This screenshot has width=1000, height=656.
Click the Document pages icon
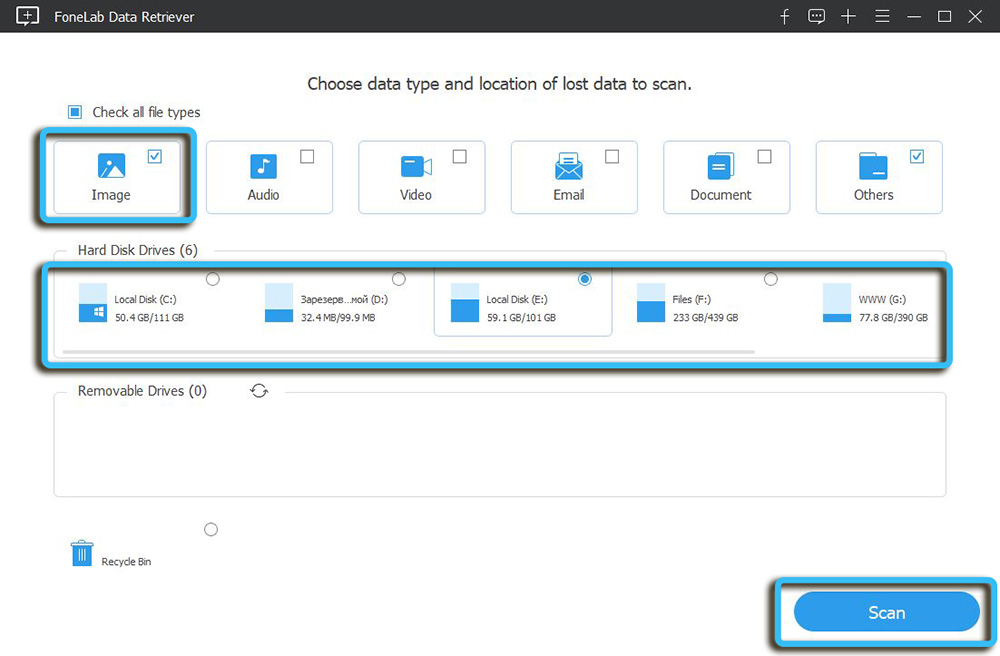[721, 166]
